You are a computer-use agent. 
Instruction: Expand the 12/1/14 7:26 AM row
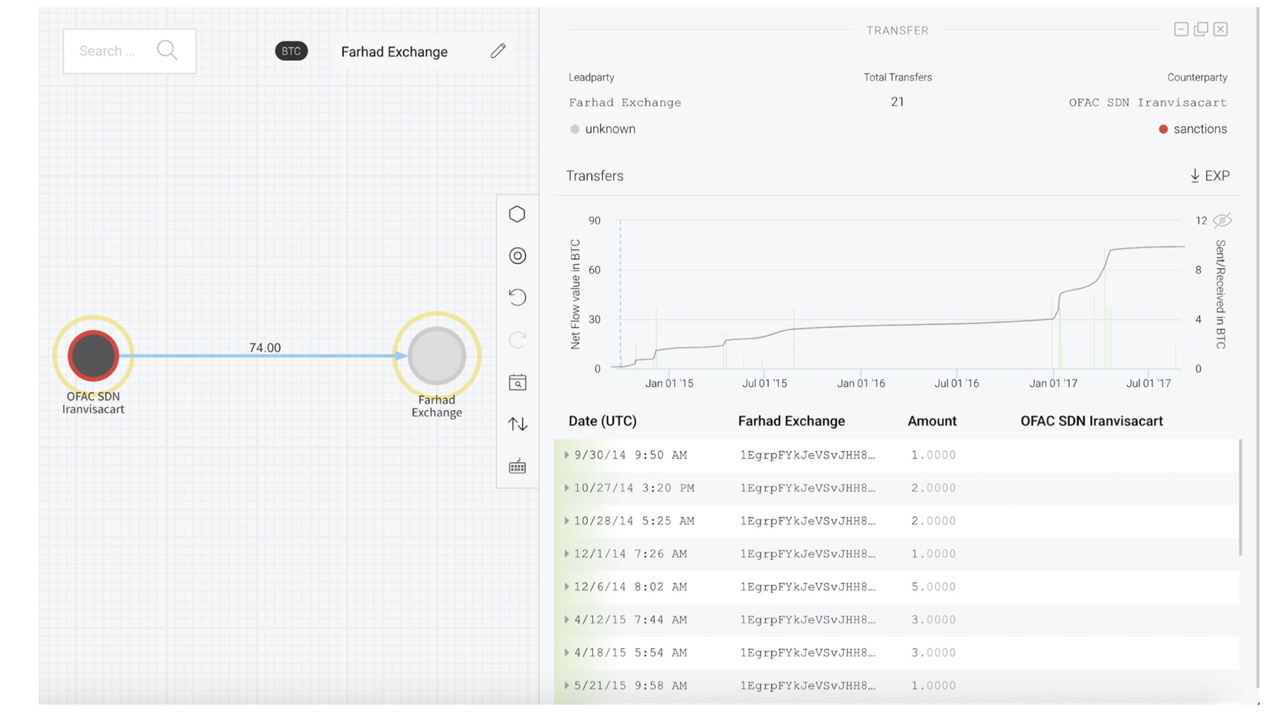(x=567, y=554)
